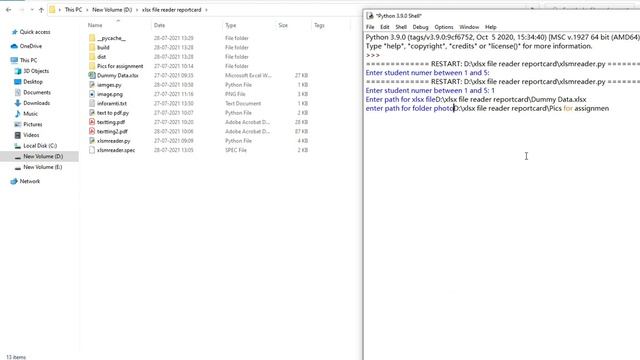The height and width of the screenshot is (360, 640).
Task: Open the Debug menu in Python Shell
Action: point(420,27)
